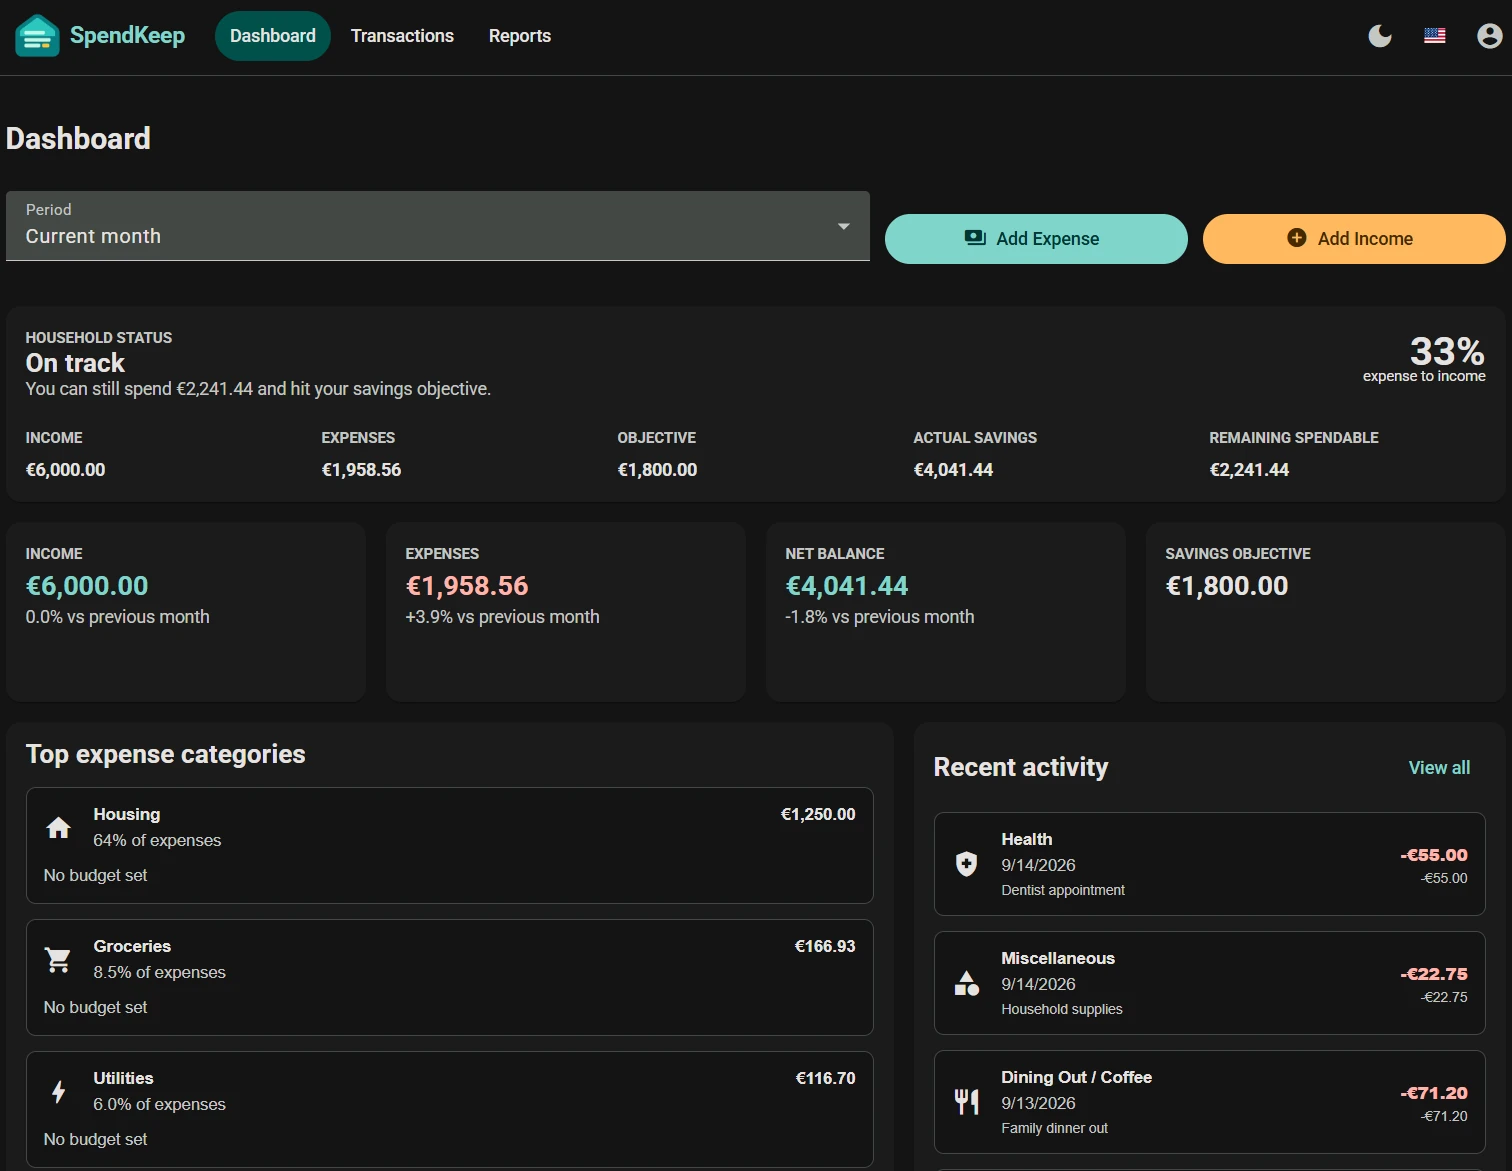The image size is (1512, 1171).
Task: Click the Remaining Spendable €2,241.44 value
Action: pos(1249,470)
